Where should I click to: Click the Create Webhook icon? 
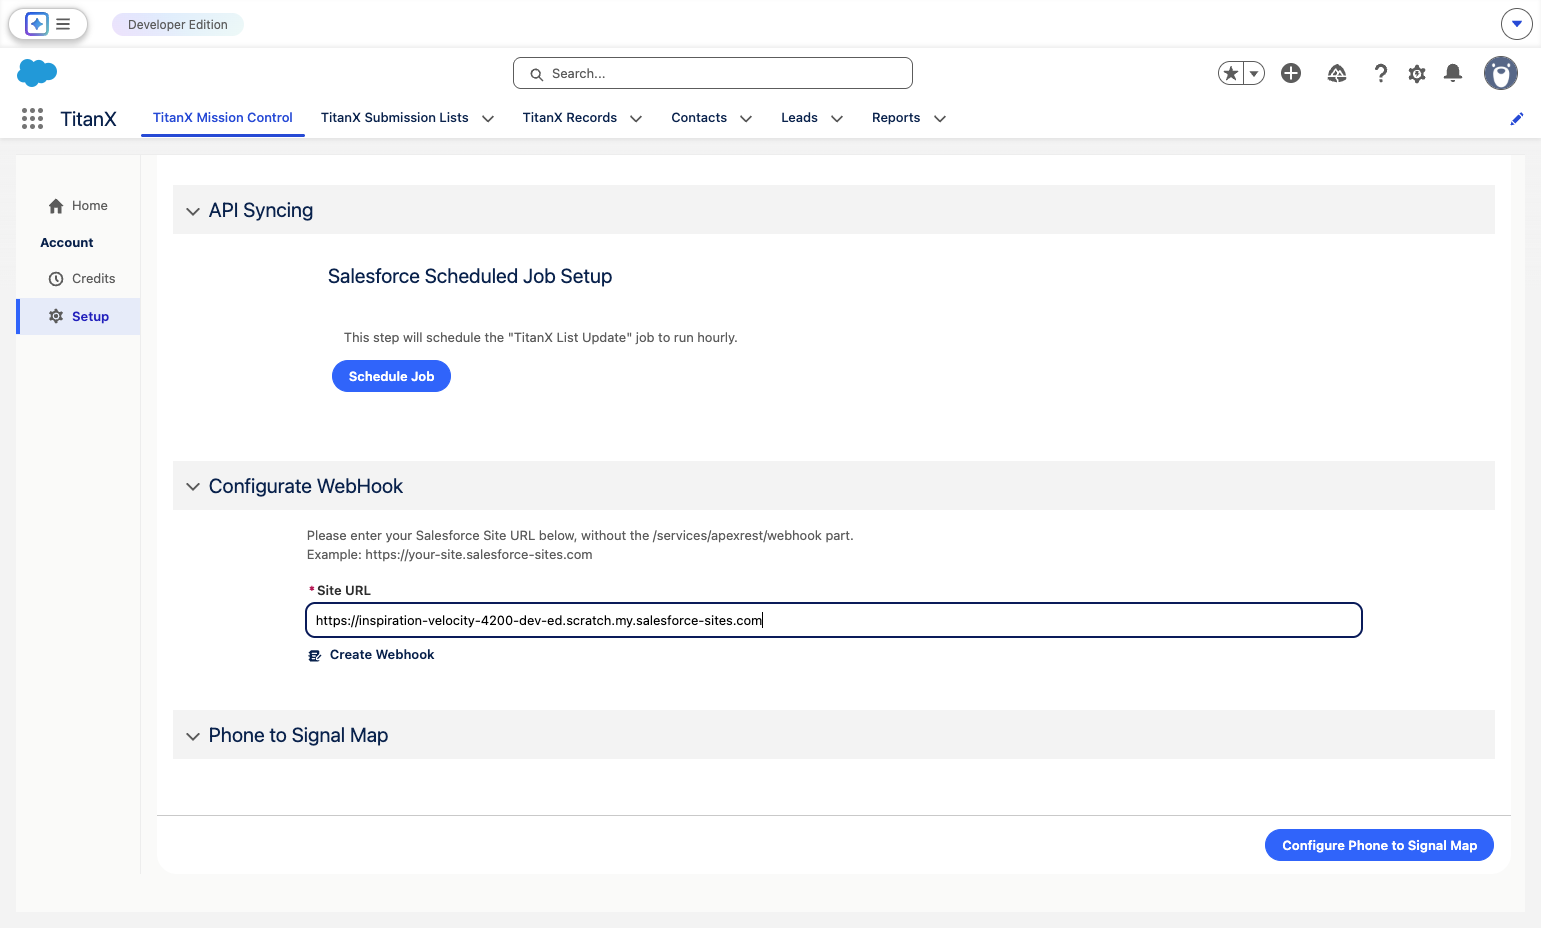[x=315, y=656]
